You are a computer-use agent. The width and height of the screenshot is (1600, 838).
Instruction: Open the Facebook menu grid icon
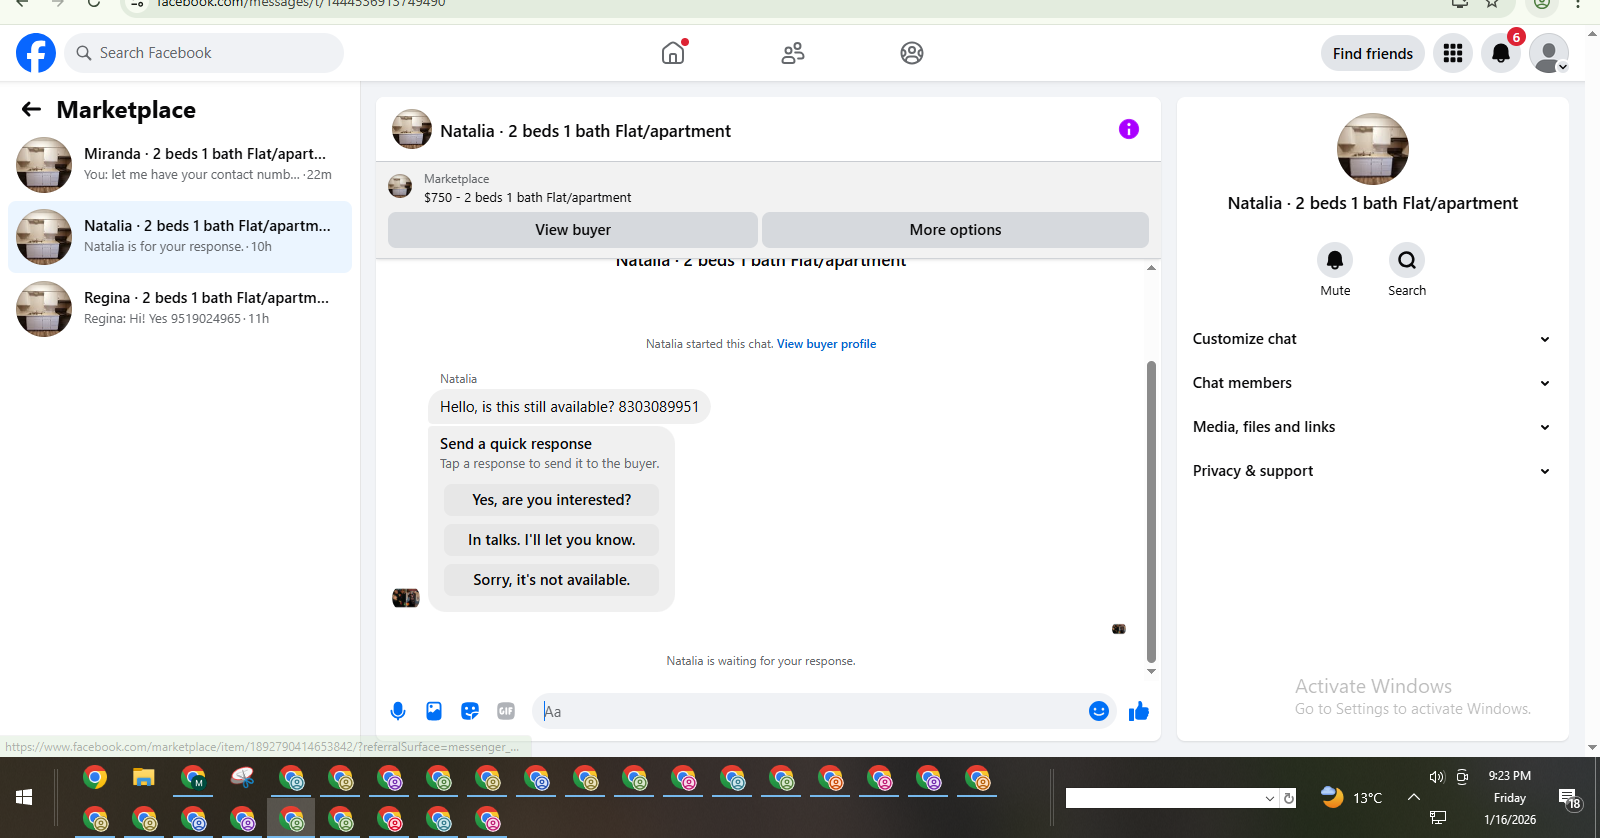coord(1453,53)
